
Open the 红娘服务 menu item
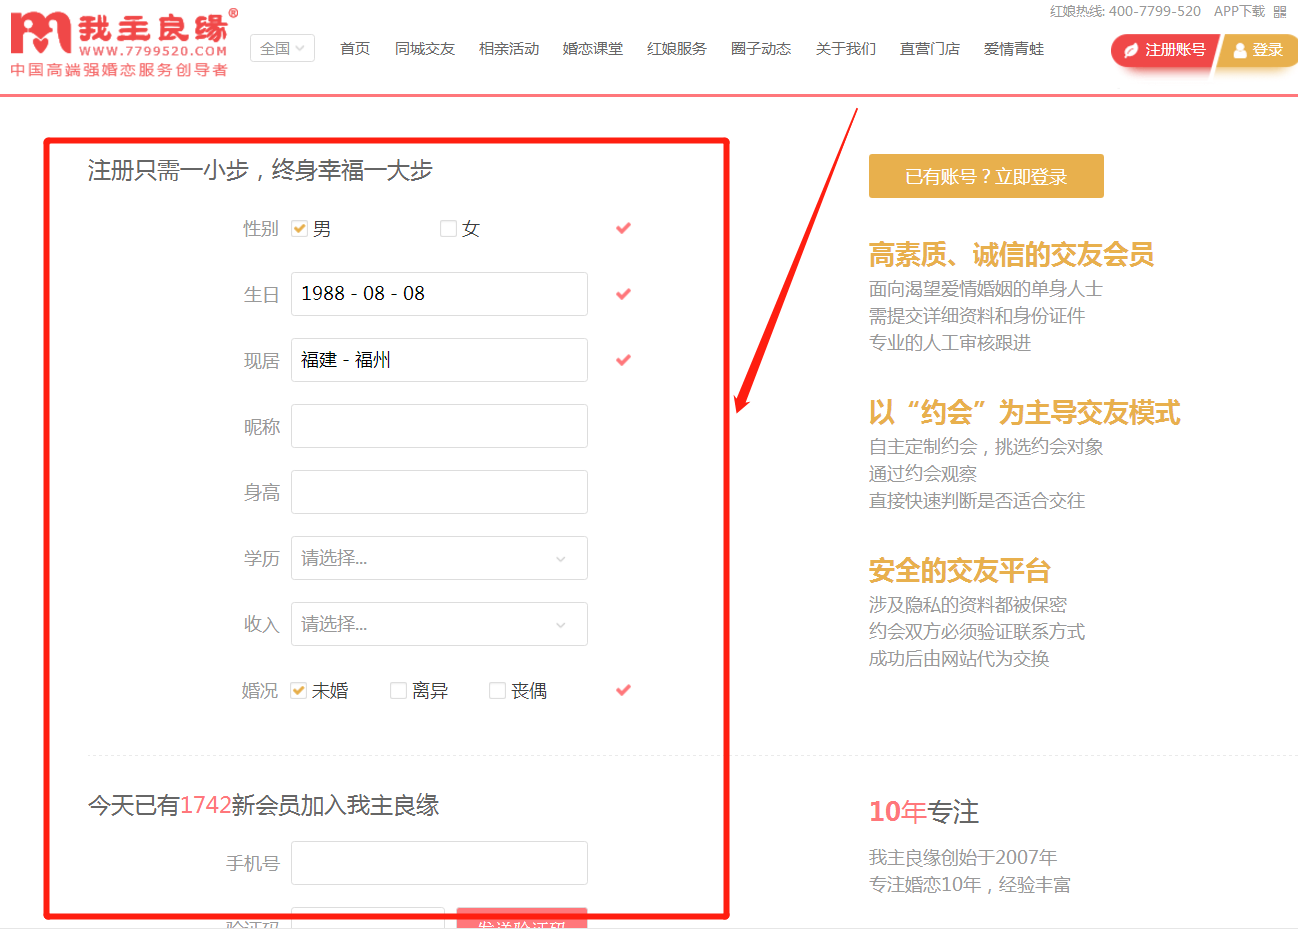tap(677, 48)
